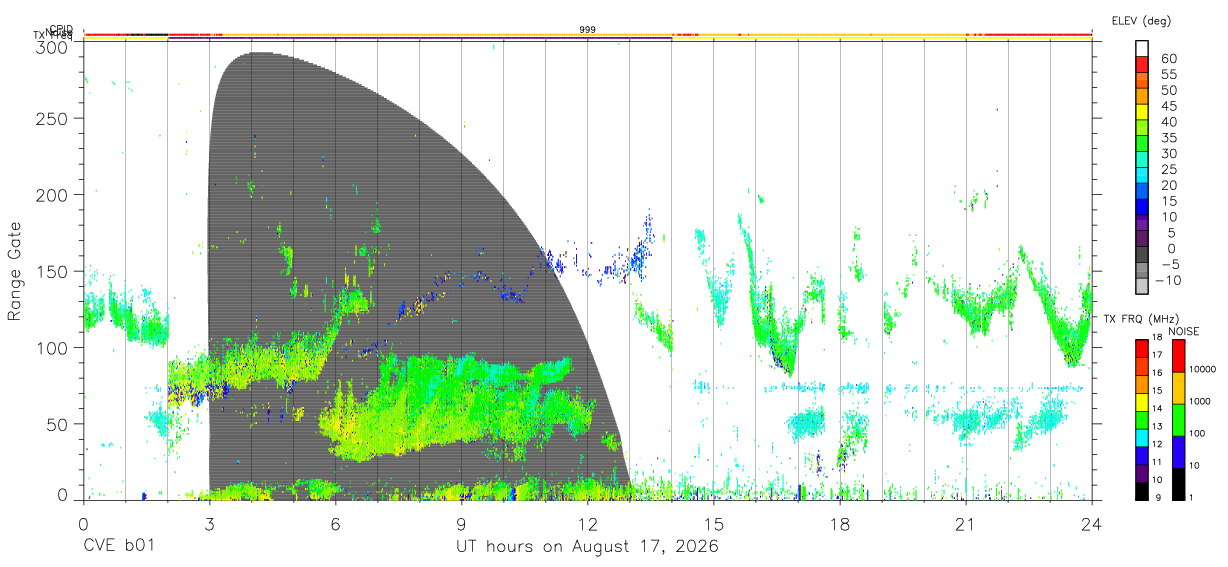This screenshot has height=567, width=1228.
Task: Select the green segment of NOISE color bar
Action: [1177, 420]
